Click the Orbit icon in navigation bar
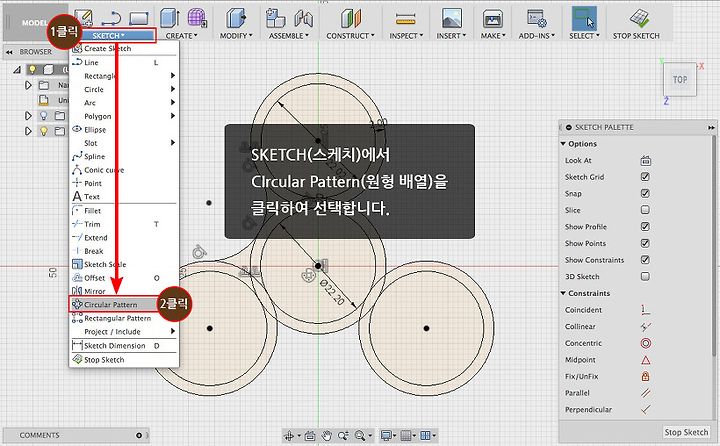 tap(289, 435)
